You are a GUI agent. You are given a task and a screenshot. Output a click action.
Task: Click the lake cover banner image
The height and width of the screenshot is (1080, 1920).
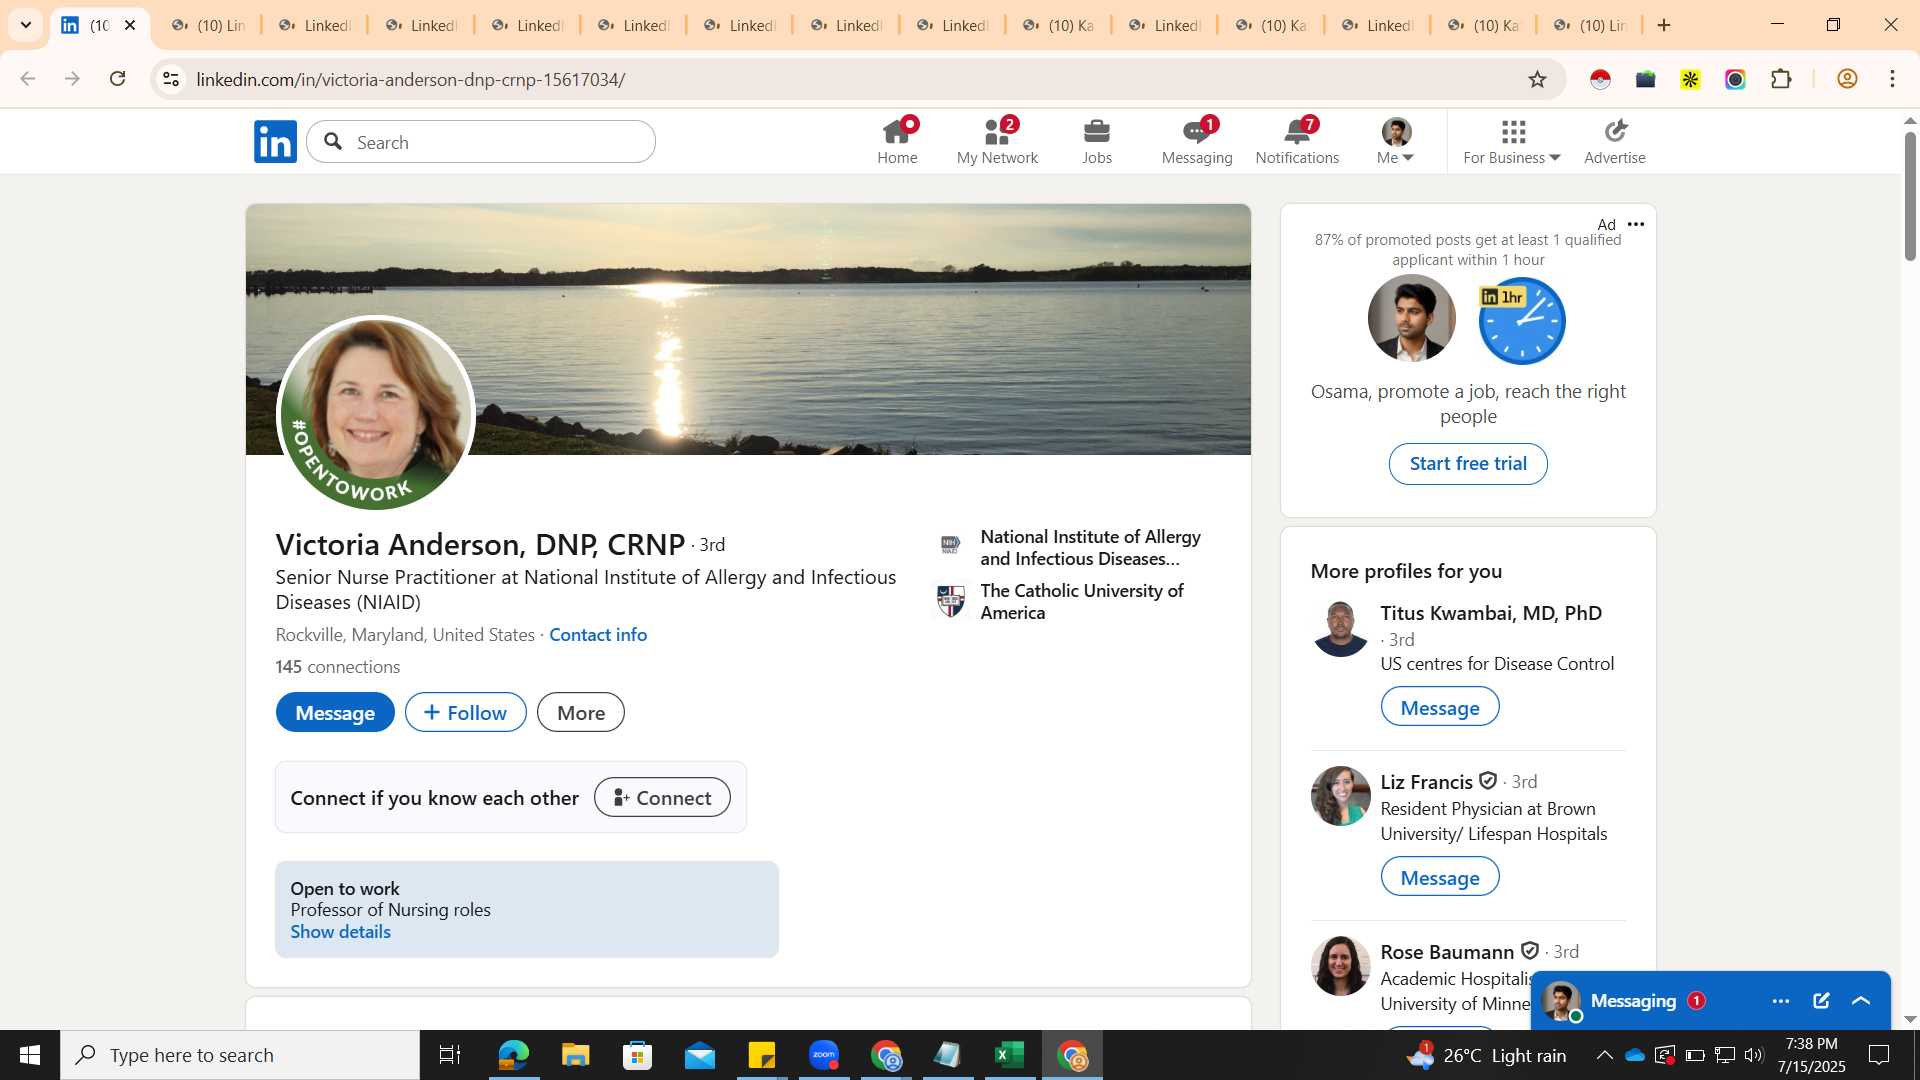point(748,330)
